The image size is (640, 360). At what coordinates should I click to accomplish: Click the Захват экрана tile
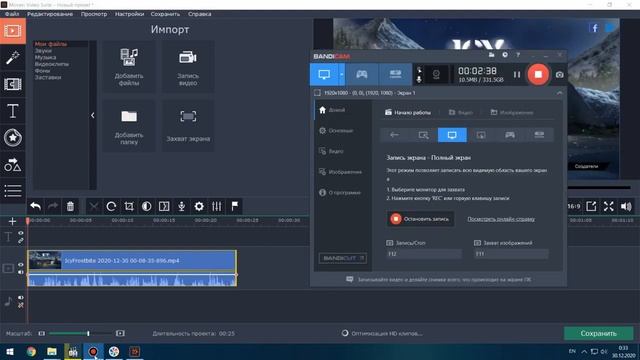point(188,126)
